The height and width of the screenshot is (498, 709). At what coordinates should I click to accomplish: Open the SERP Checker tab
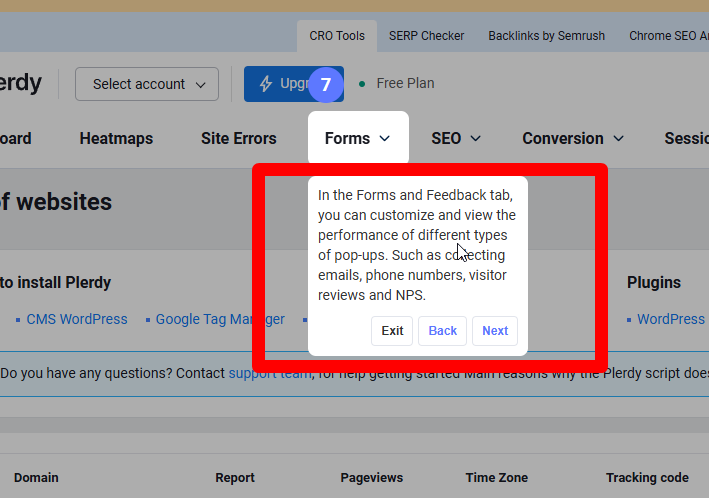tap(426, 36)
